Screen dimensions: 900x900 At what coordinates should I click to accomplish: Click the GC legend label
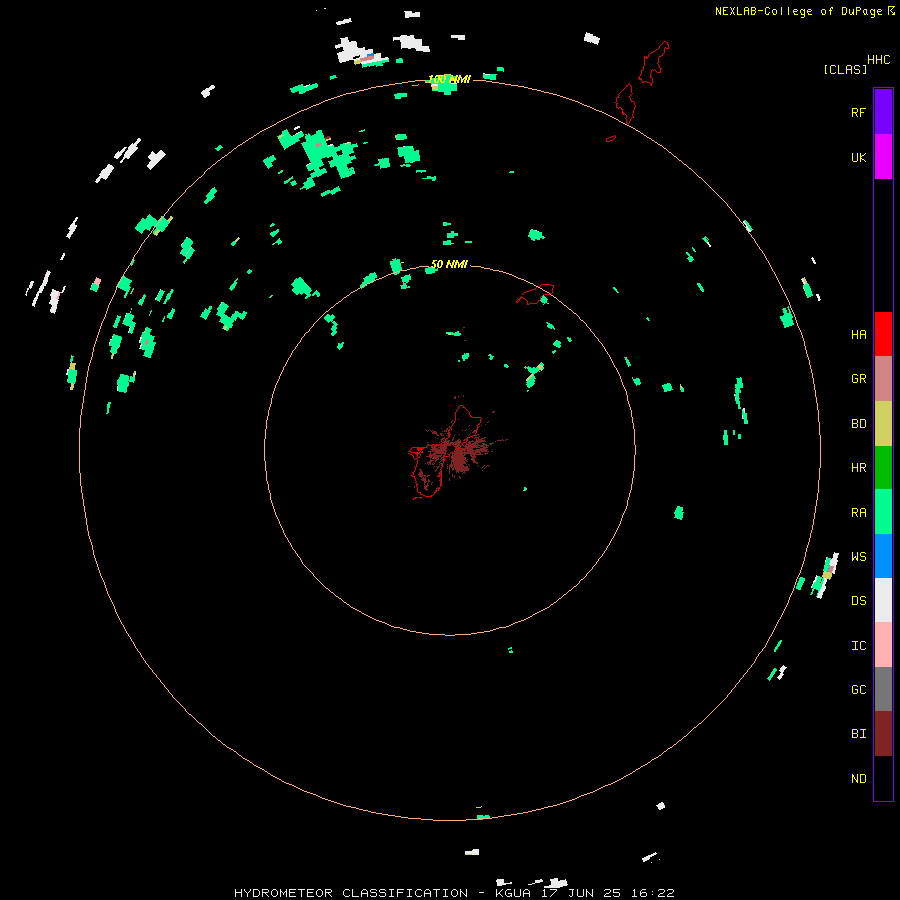tap(859, 689)
